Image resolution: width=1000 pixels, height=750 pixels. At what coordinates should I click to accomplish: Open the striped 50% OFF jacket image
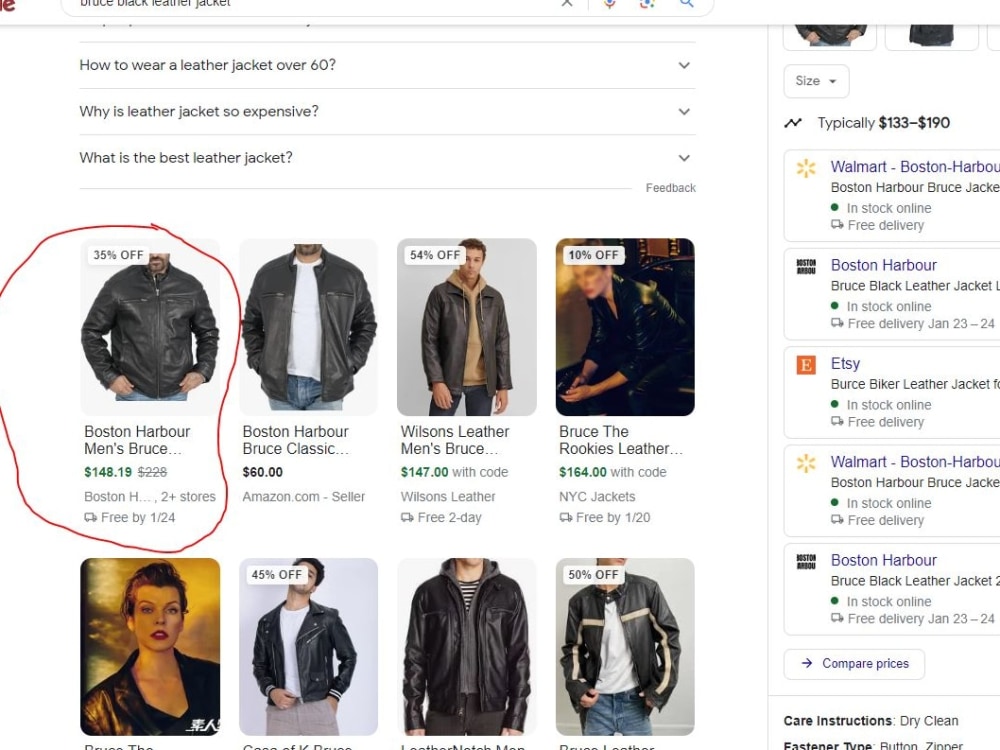pyautogui.click(x=625, y=647)
